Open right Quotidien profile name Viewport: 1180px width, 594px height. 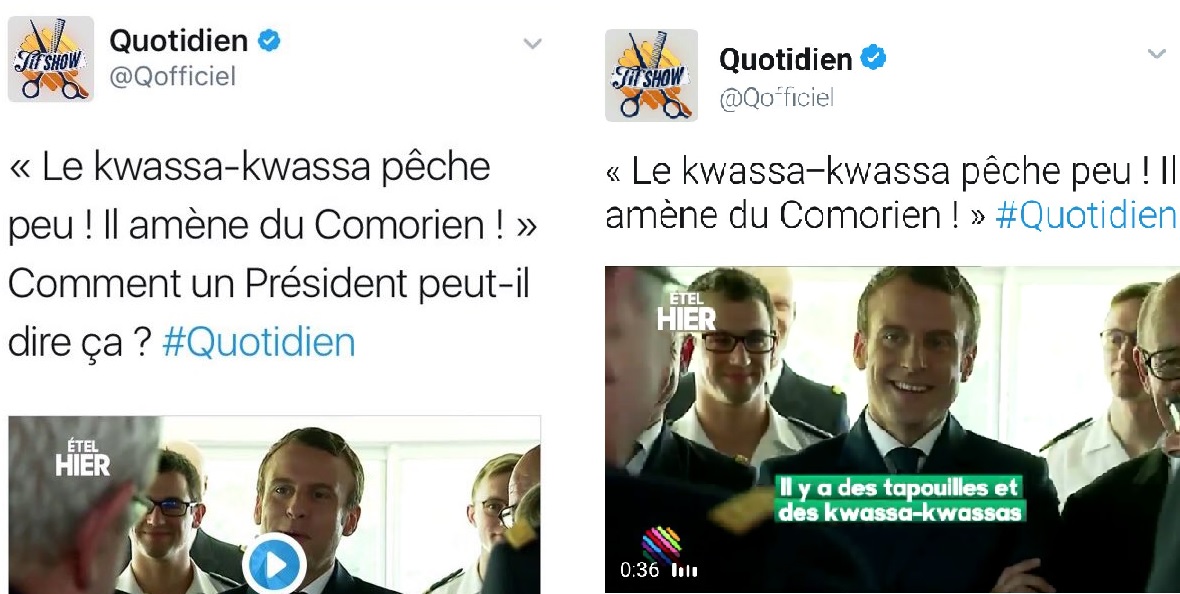coord(786,59)
